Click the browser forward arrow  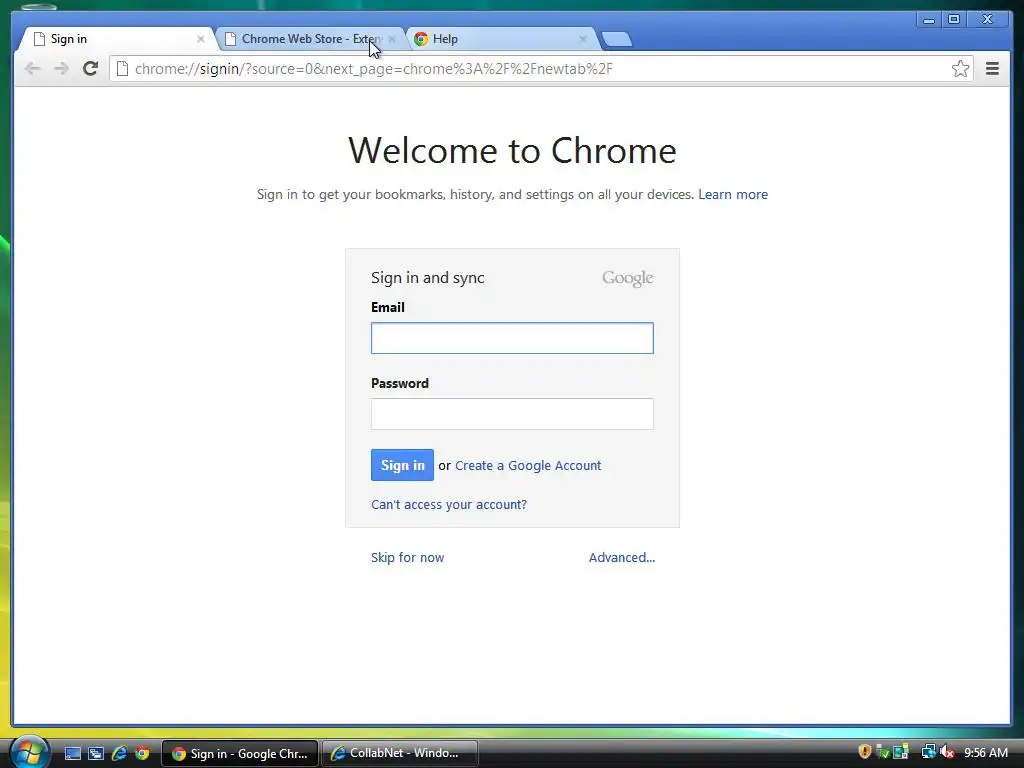pos(61,69)
